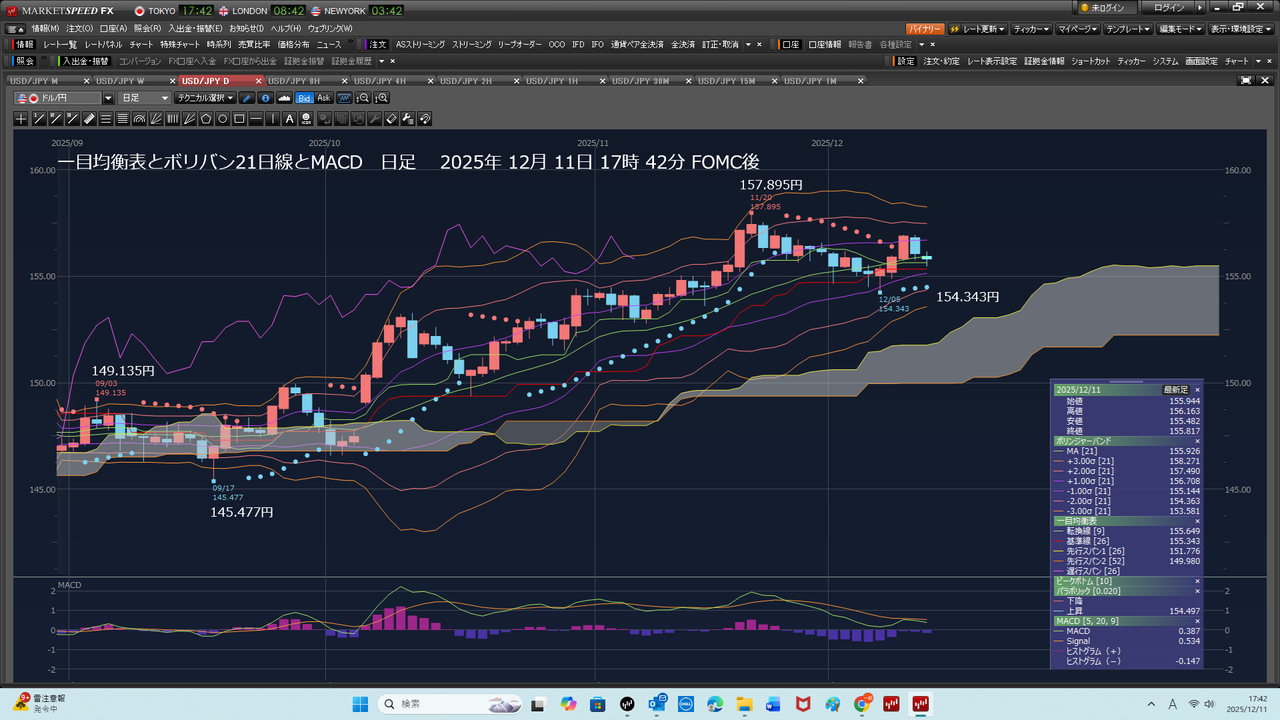This screenshot has width=1280, height=720.
Task: Switch chart price to Ask
Action: tap(323, 98)
